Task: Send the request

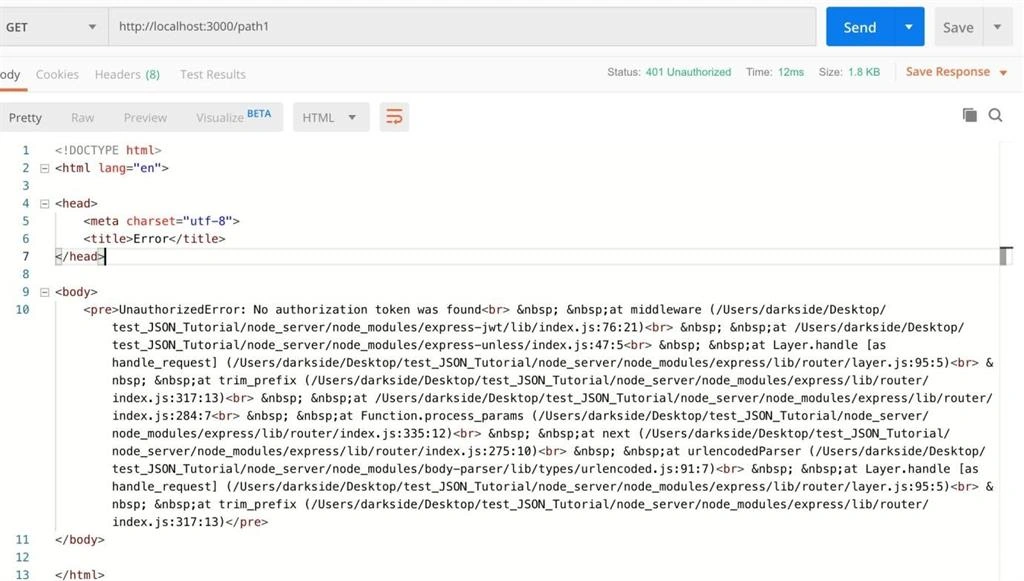Action: [859, 27]
